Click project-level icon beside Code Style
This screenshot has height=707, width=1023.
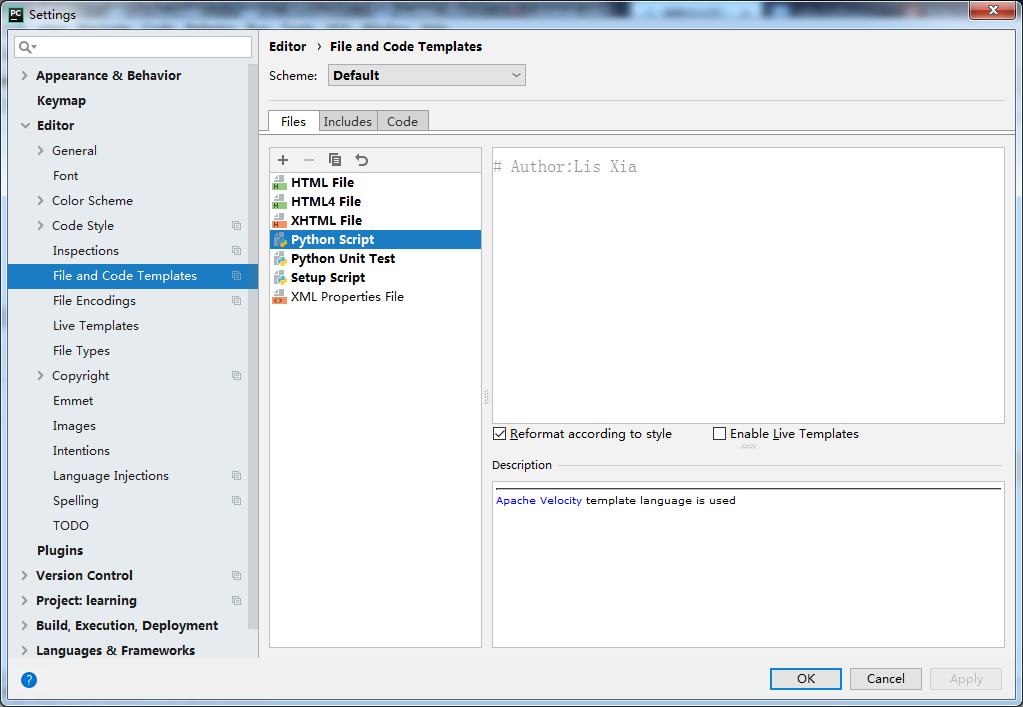(236, 226)
